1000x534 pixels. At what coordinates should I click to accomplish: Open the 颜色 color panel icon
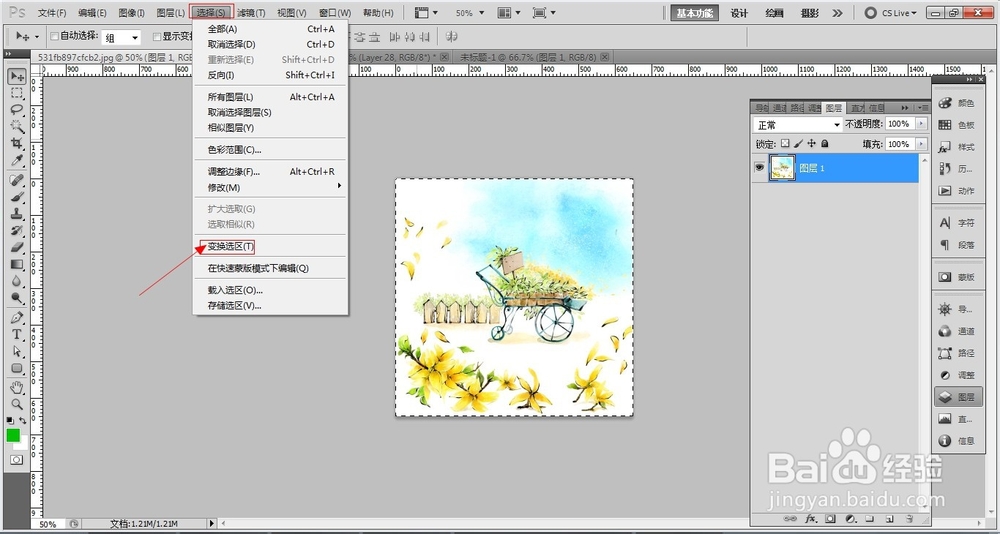coord(957,103)
